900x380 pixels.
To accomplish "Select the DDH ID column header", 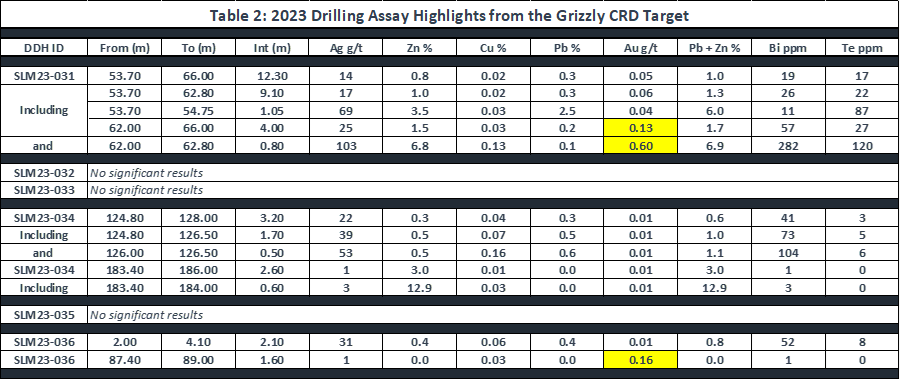I will [x=44, y=48].
